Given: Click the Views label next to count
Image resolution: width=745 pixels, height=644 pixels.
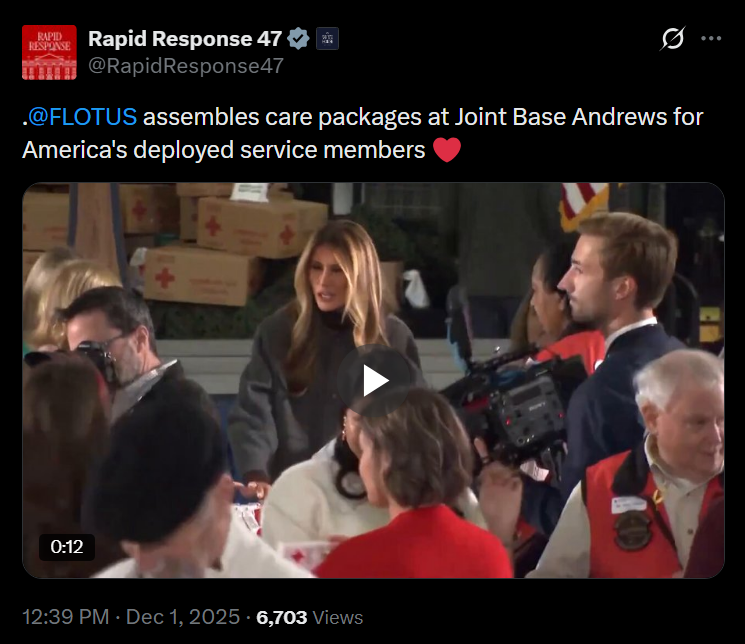Looking at the screenshot, I should coord(338,617).
